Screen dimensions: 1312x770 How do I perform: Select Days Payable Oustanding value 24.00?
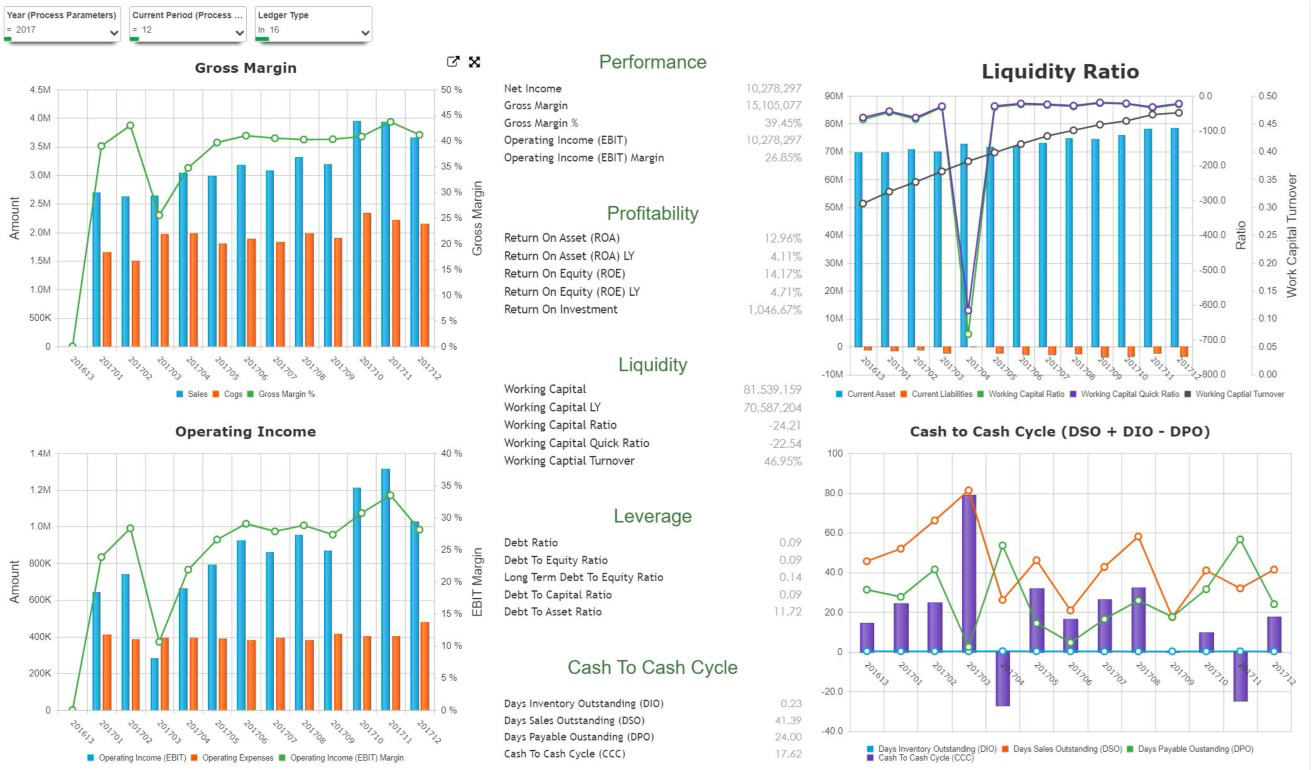pos(789,737)
